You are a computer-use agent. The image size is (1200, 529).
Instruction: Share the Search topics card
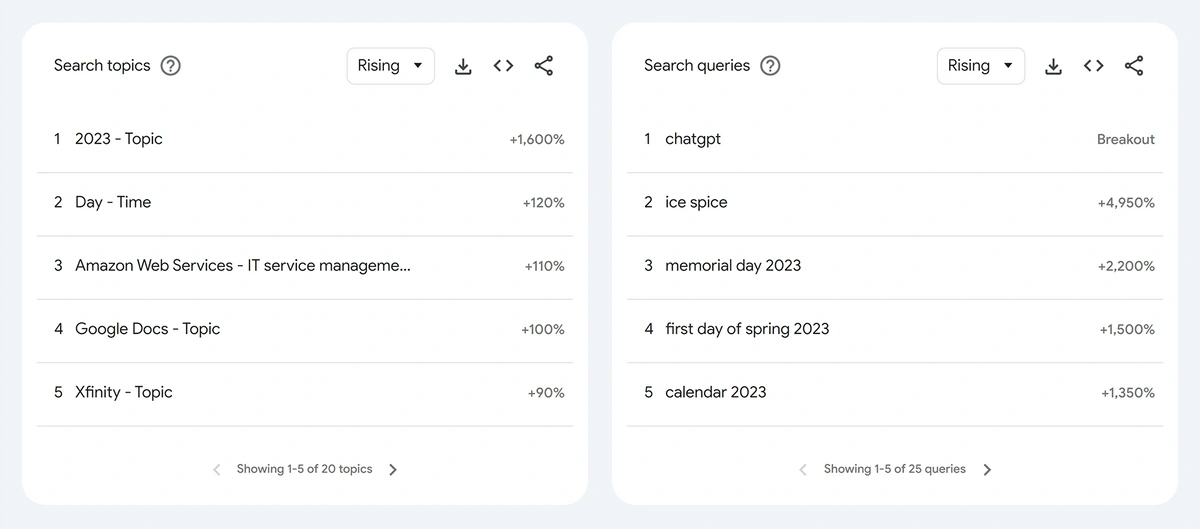(x=544, y=66)
